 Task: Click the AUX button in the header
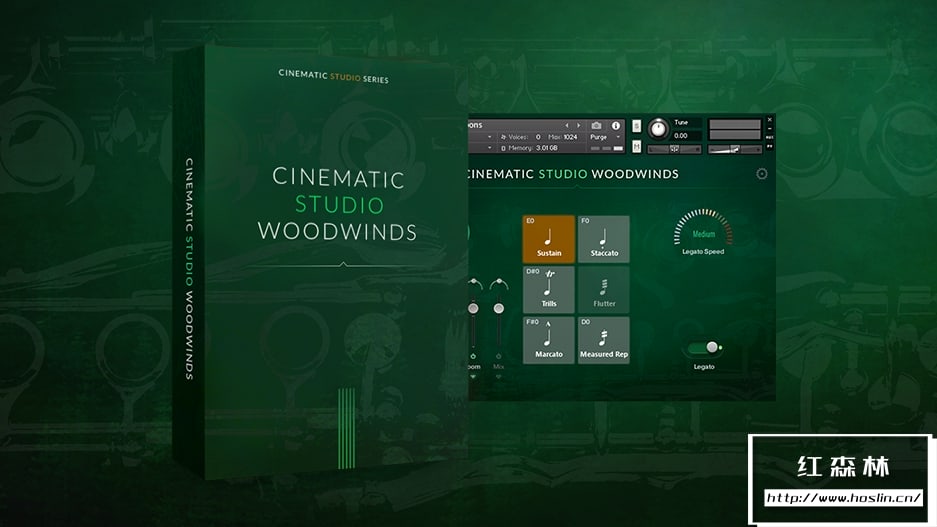[x=770, y=137]
